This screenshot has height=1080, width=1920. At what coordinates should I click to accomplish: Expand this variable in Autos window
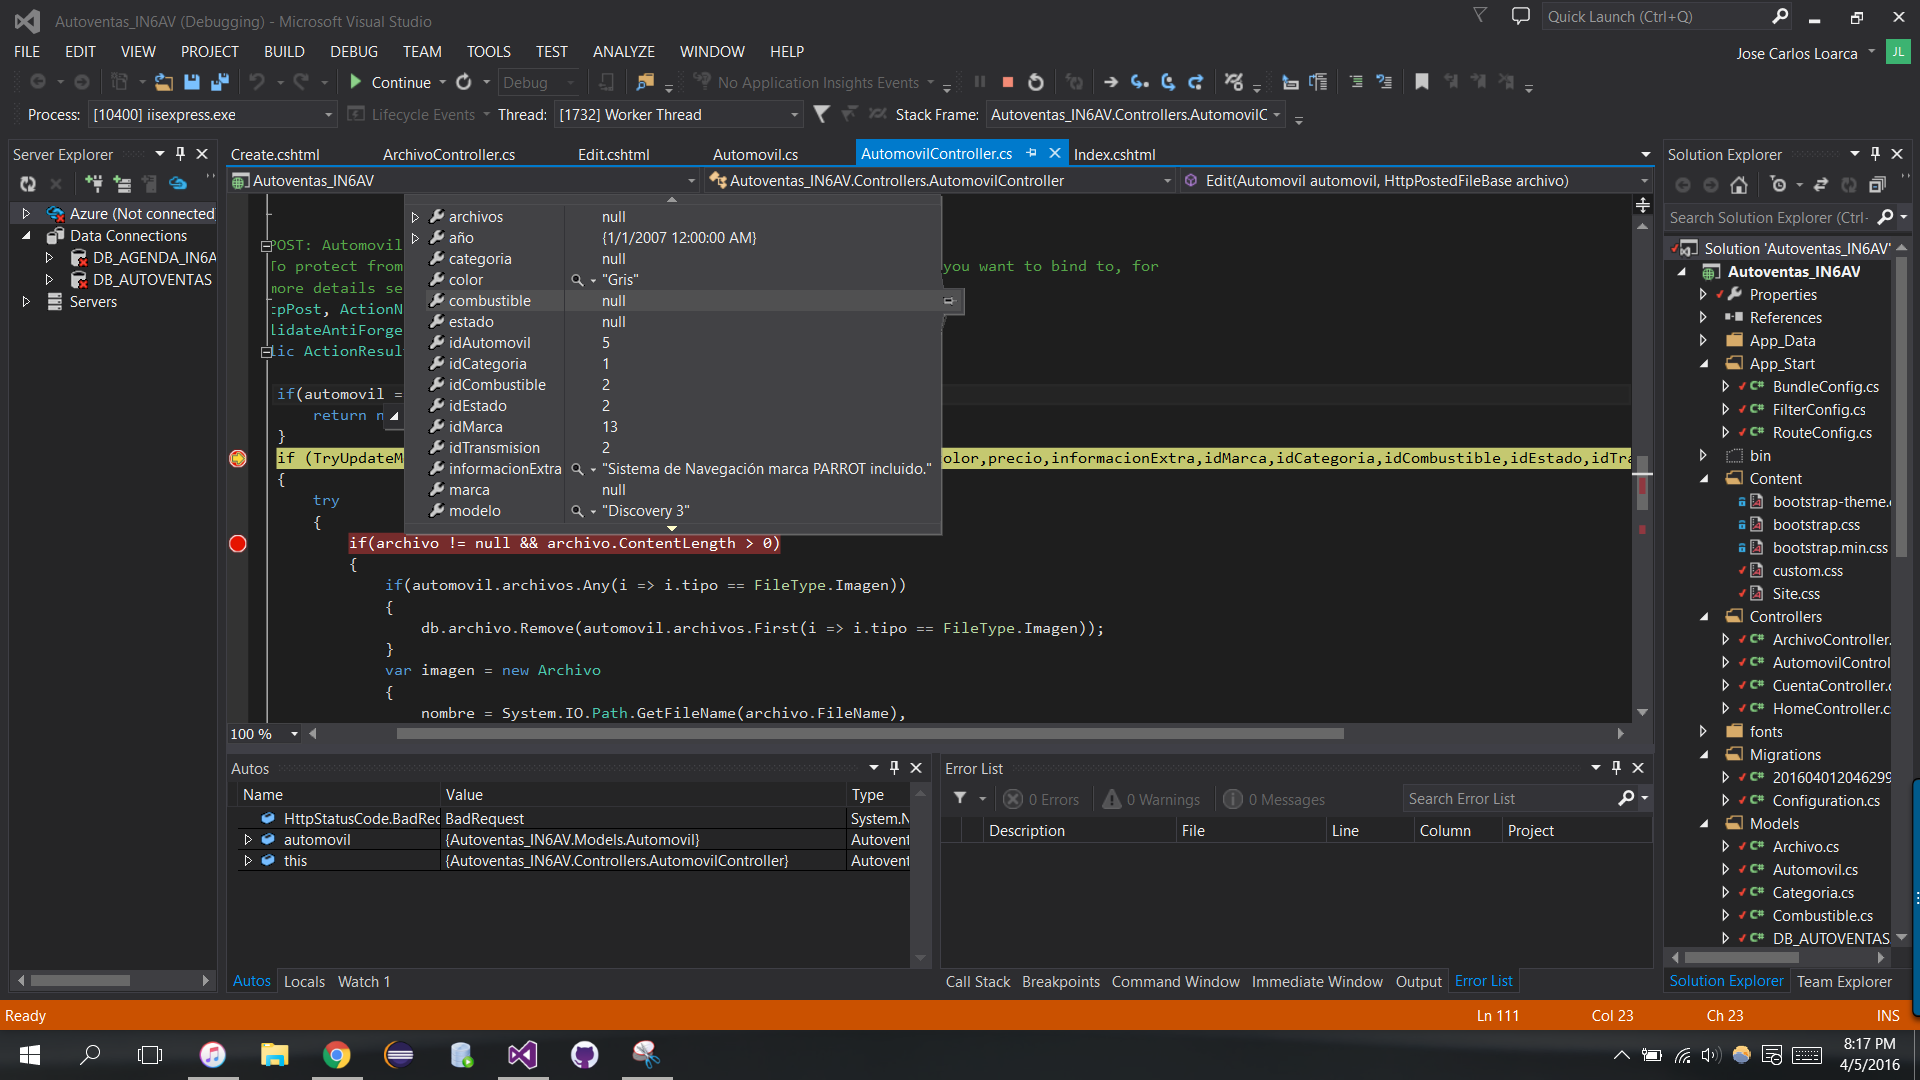[x=248, y=861]
